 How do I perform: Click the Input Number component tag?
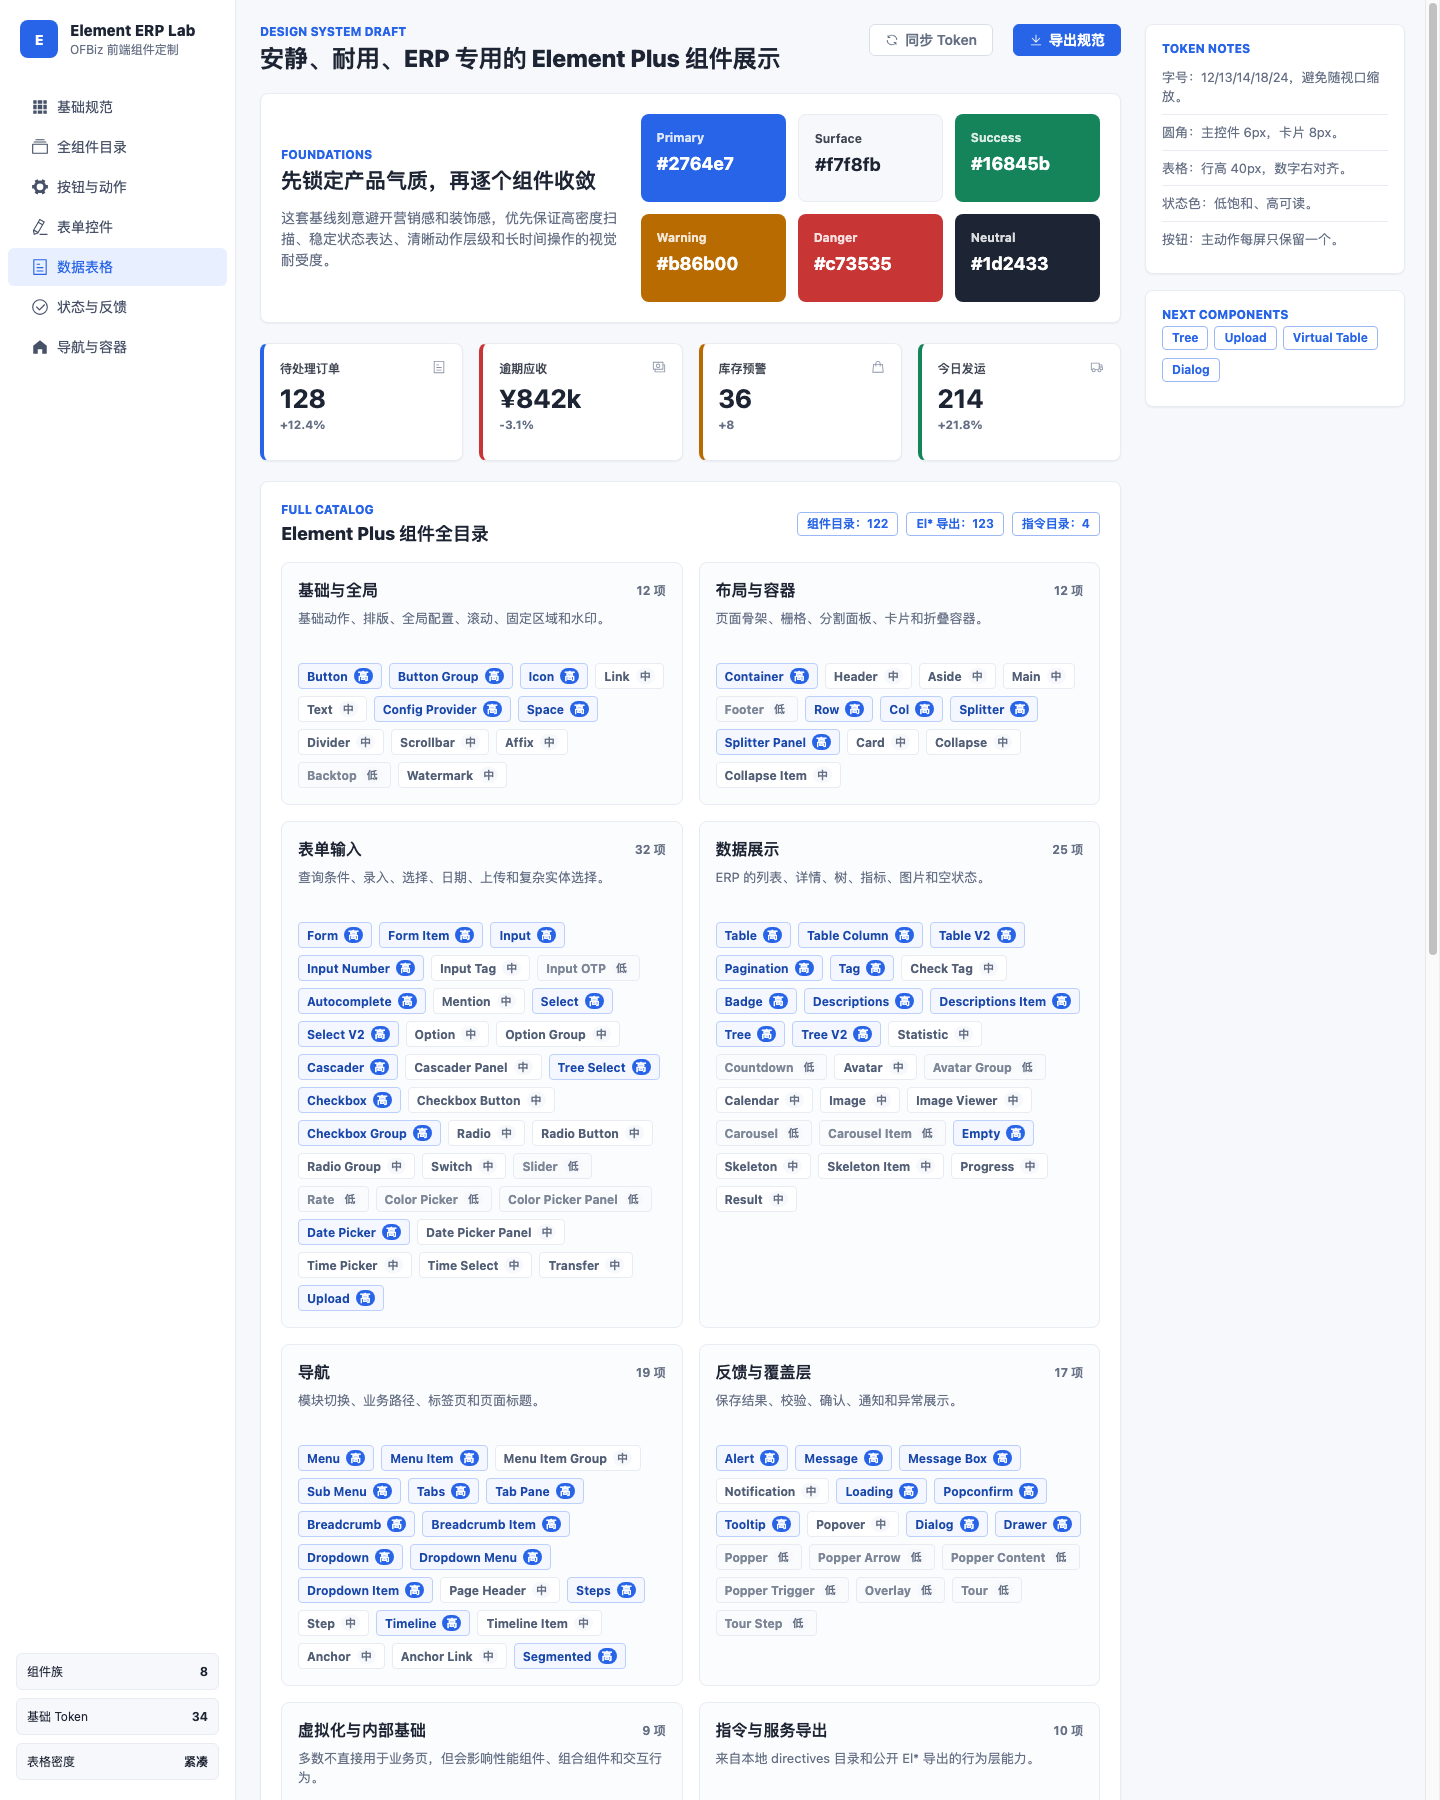pyautogui.click(x=360, y=968)
